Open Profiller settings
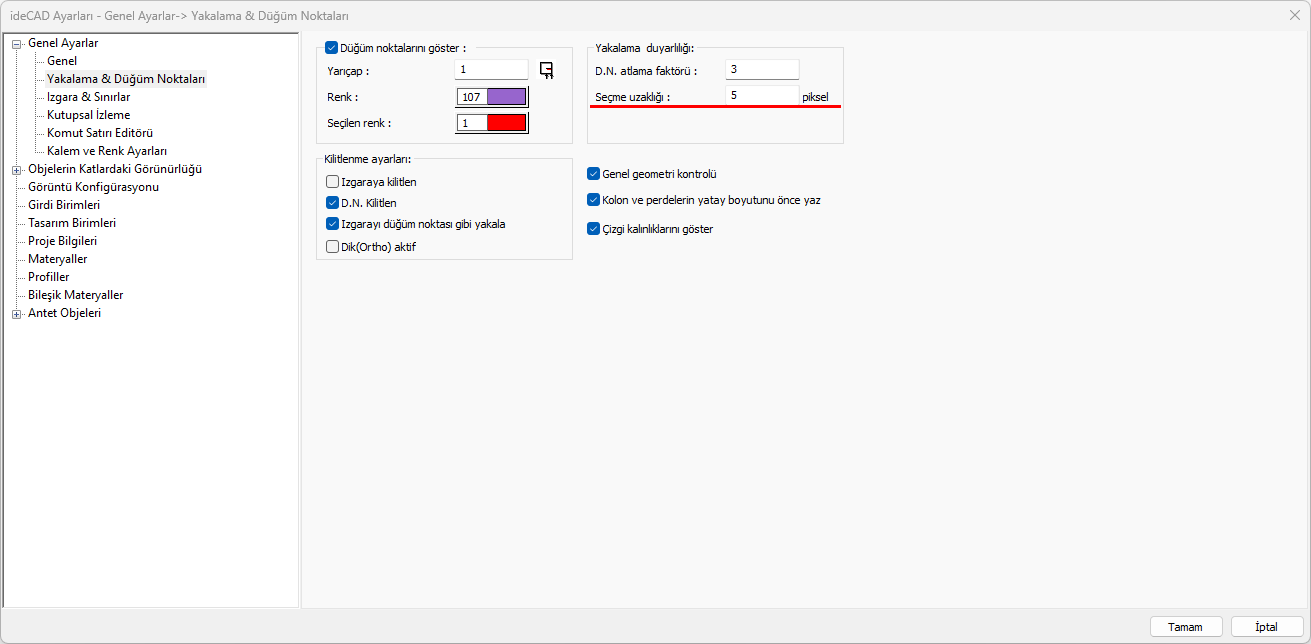Image resolution: width=1311 pixels, height=644 pixels. click(49, 277)
